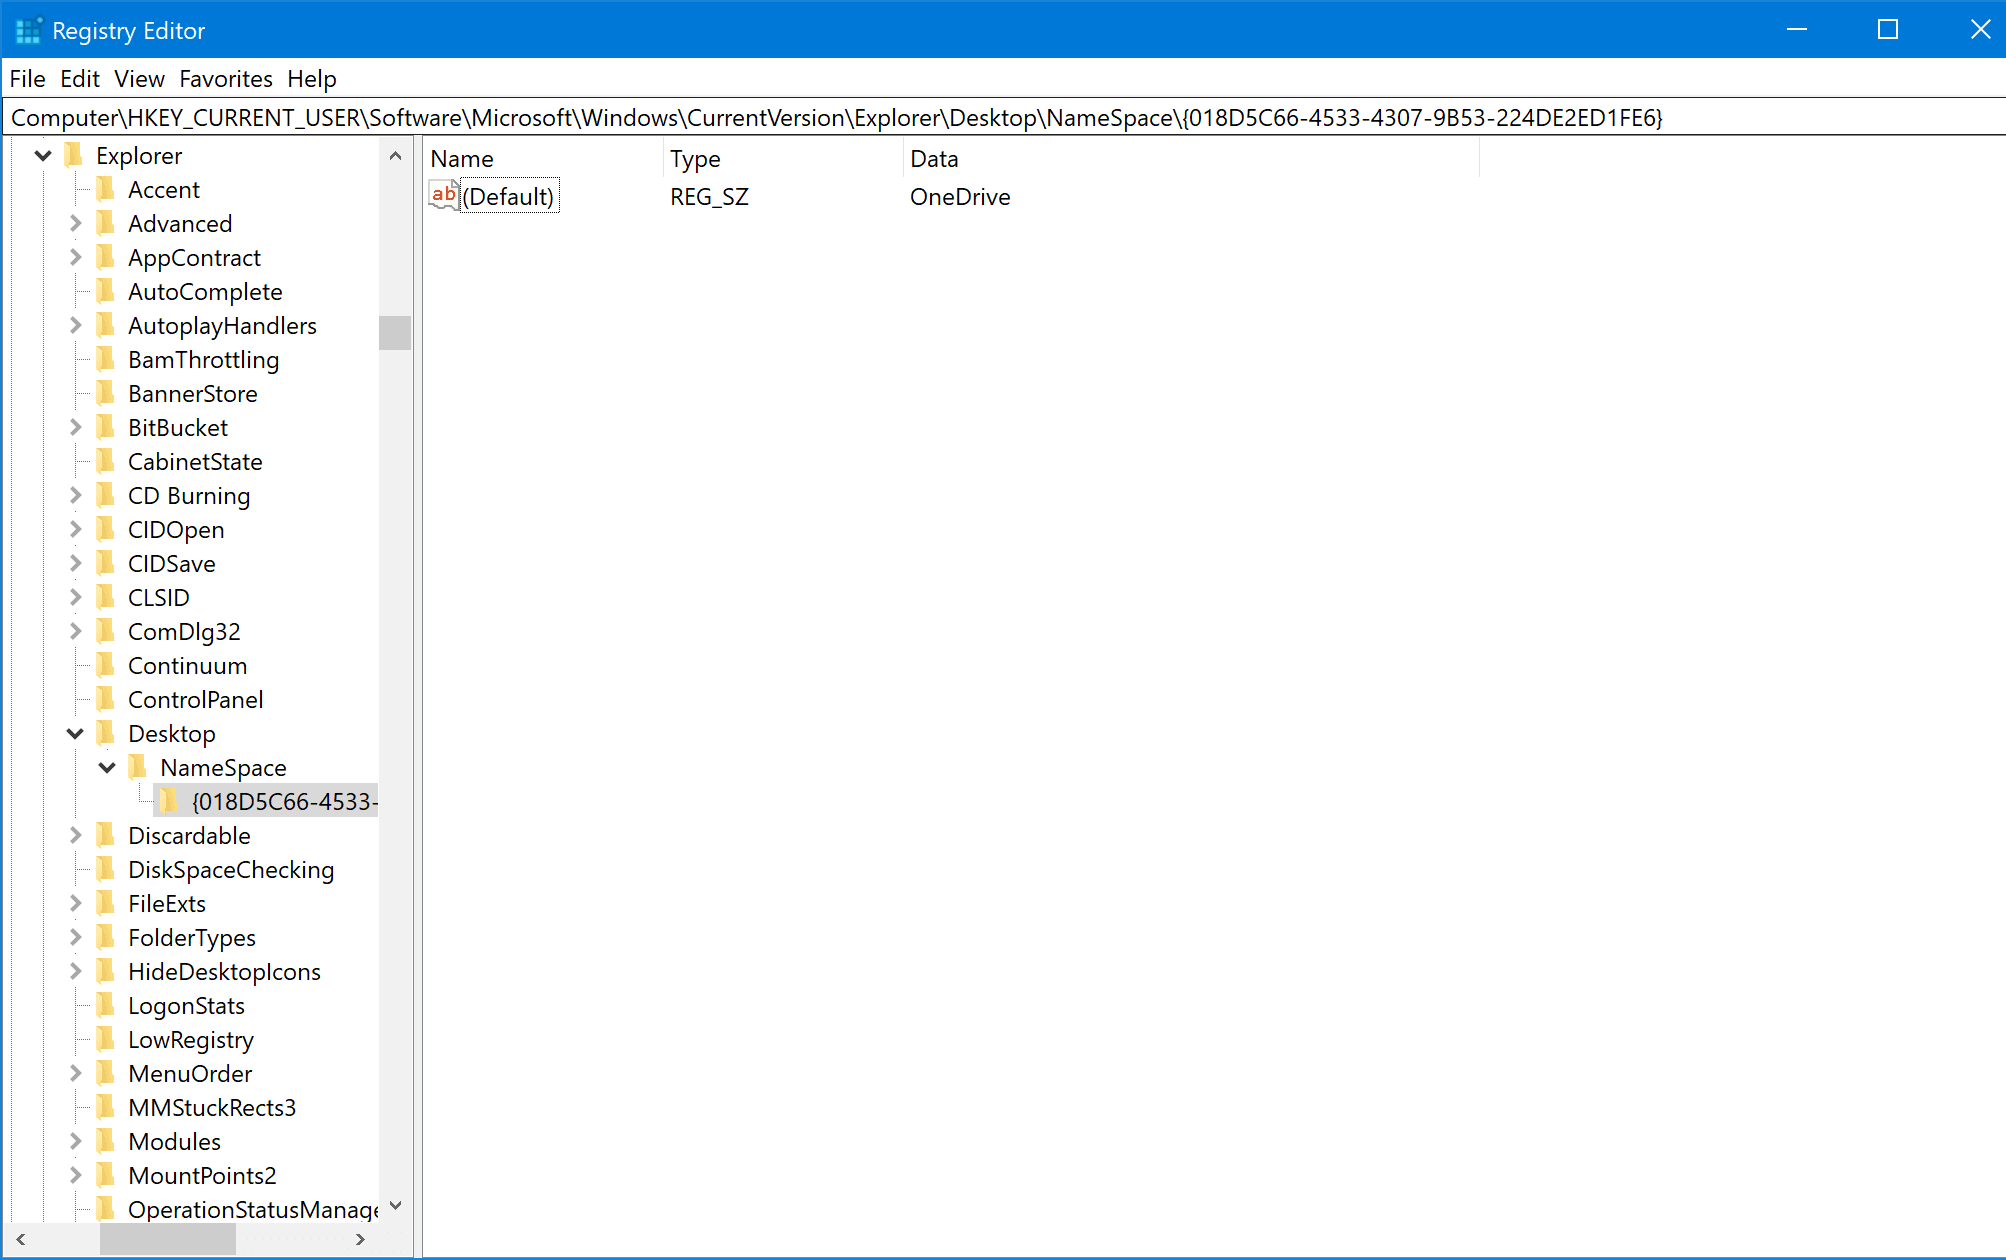Click the folder icon of the {018D5C66-4533- key
Viewport: 2006px width, 1260px height.
coord(170,802)
